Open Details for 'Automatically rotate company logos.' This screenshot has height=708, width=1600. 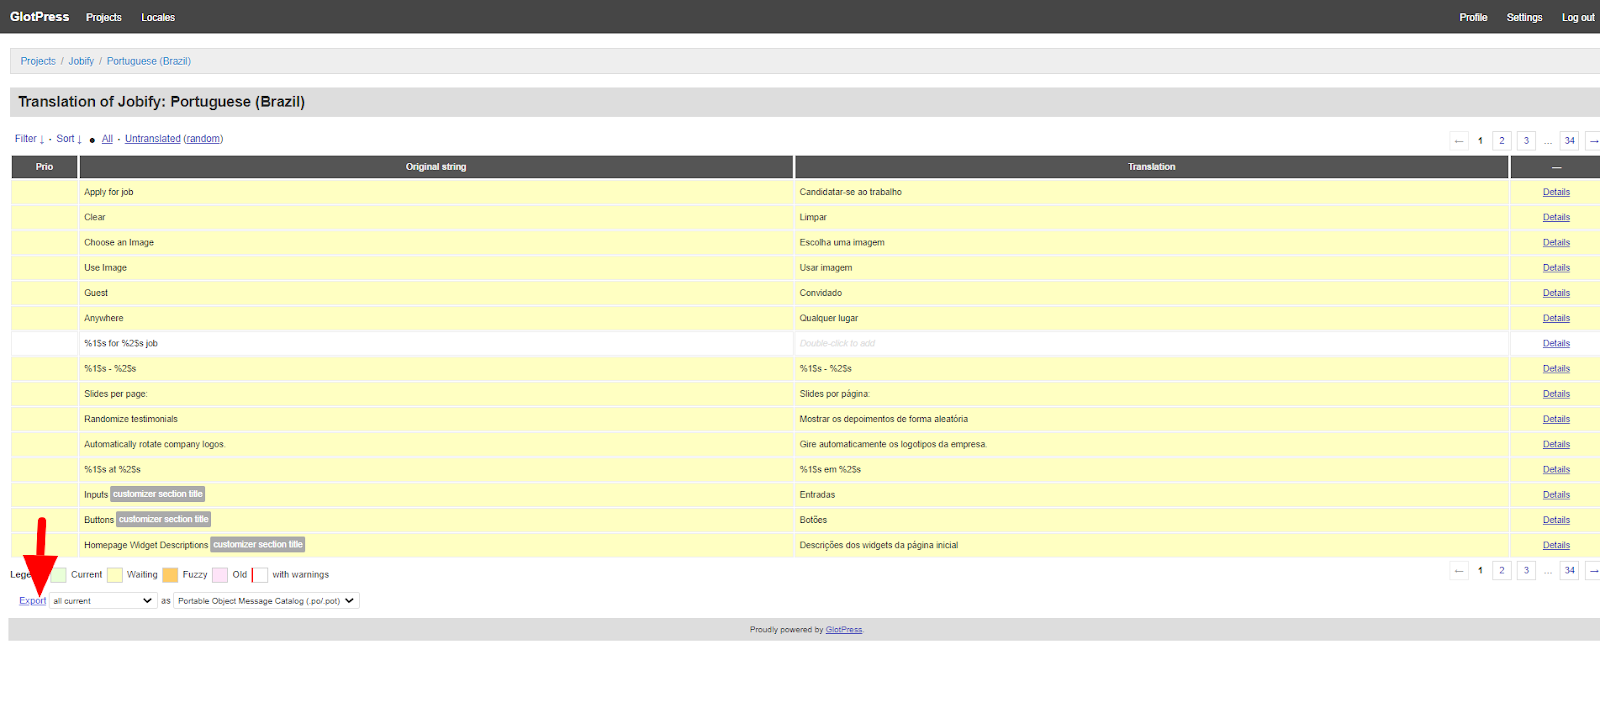point(1556,444)
